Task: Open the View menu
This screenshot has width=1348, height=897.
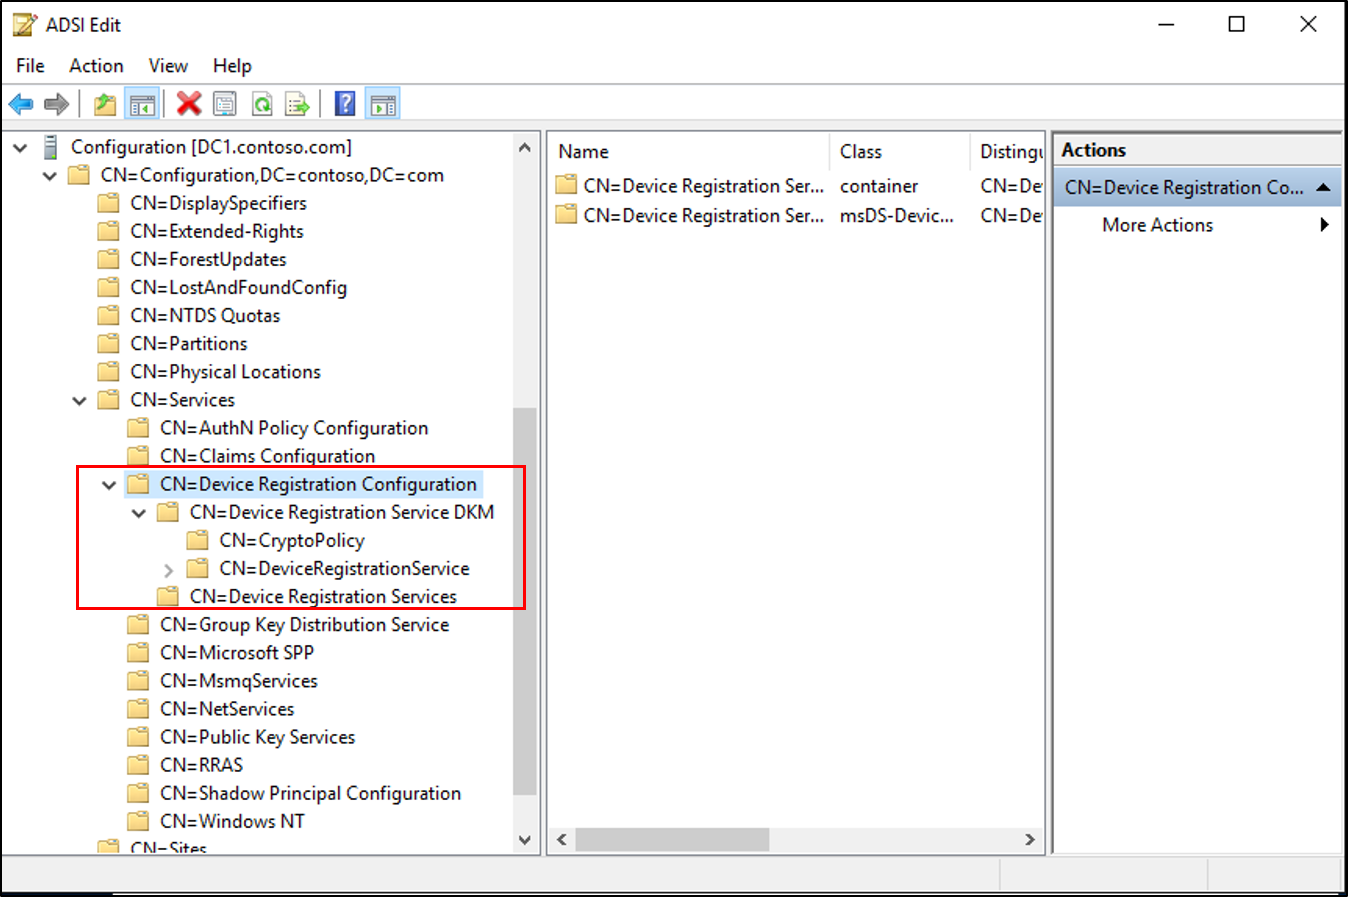Action: (166, 65)
